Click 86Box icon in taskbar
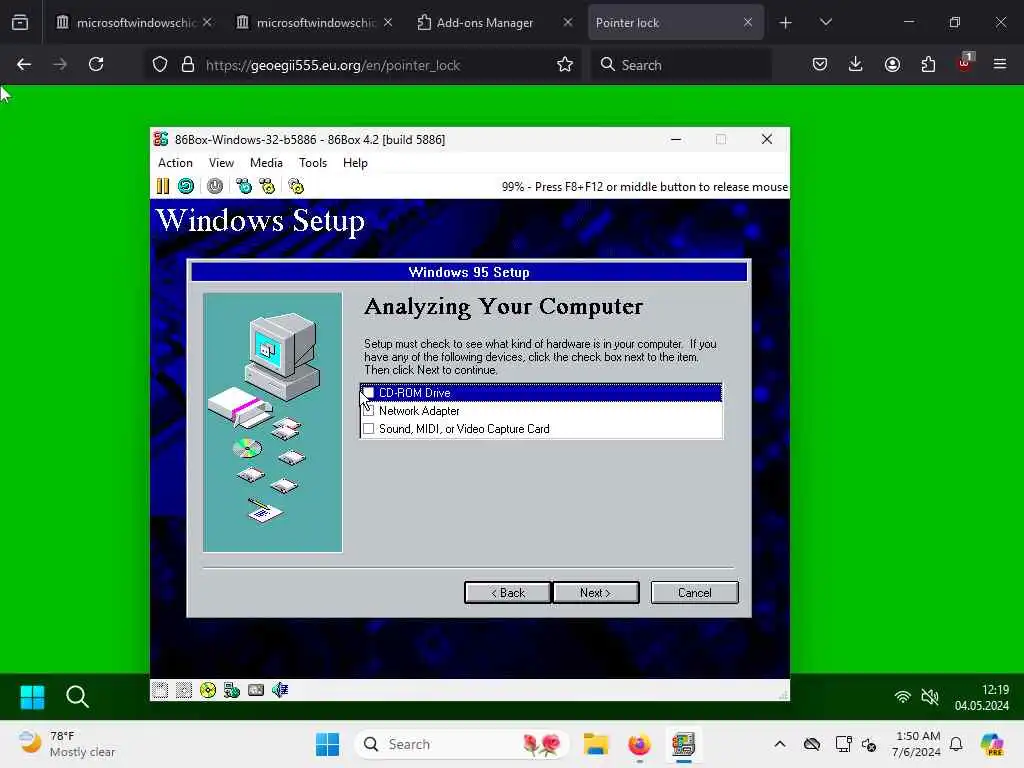This screenshot has height=768, width=1024. click(683, 744)
